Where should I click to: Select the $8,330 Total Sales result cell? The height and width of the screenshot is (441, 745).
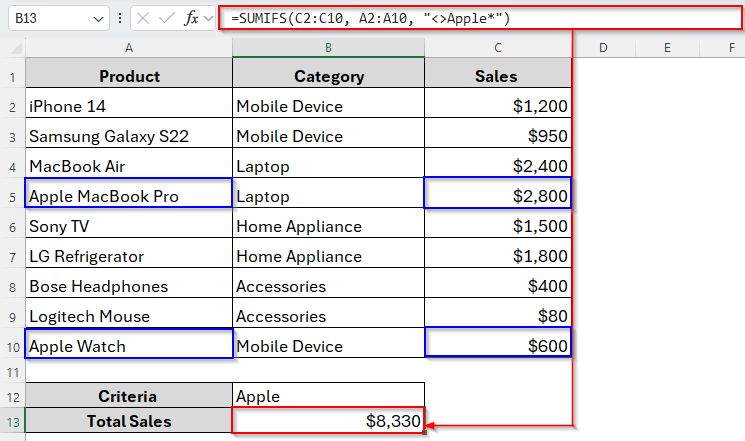pos(328,421)
